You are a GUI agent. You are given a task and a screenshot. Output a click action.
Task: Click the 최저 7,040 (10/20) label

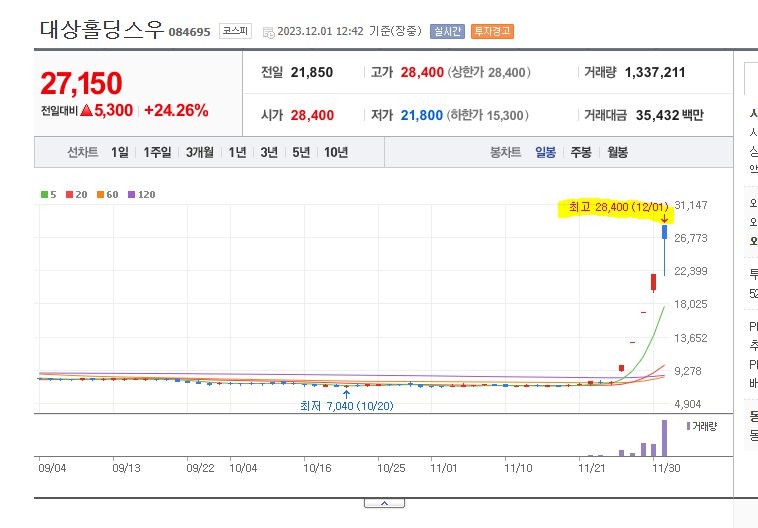[347, 406]
